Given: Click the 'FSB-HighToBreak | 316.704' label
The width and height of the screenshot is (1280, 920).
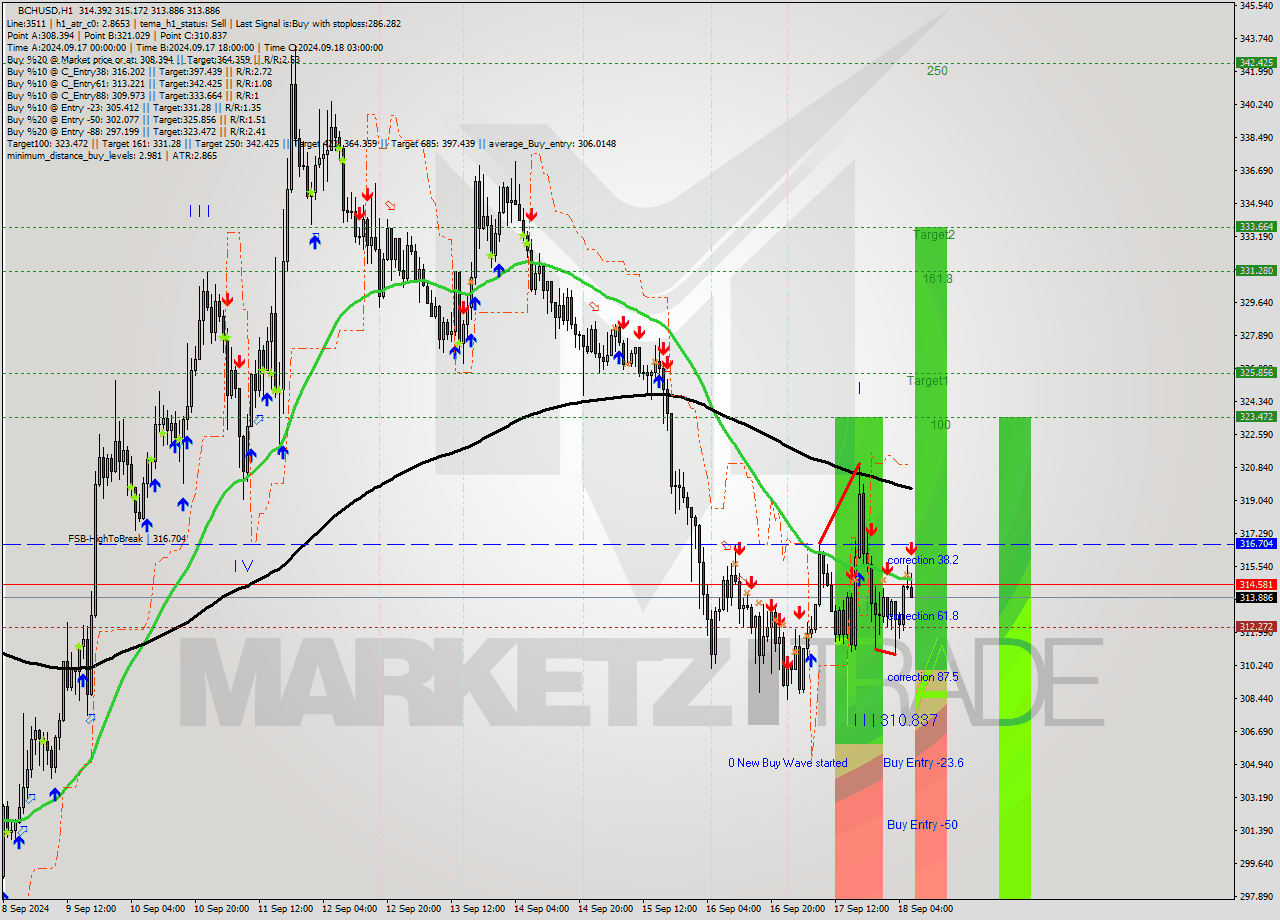Looking at the screenshot, I should point(127,538).
